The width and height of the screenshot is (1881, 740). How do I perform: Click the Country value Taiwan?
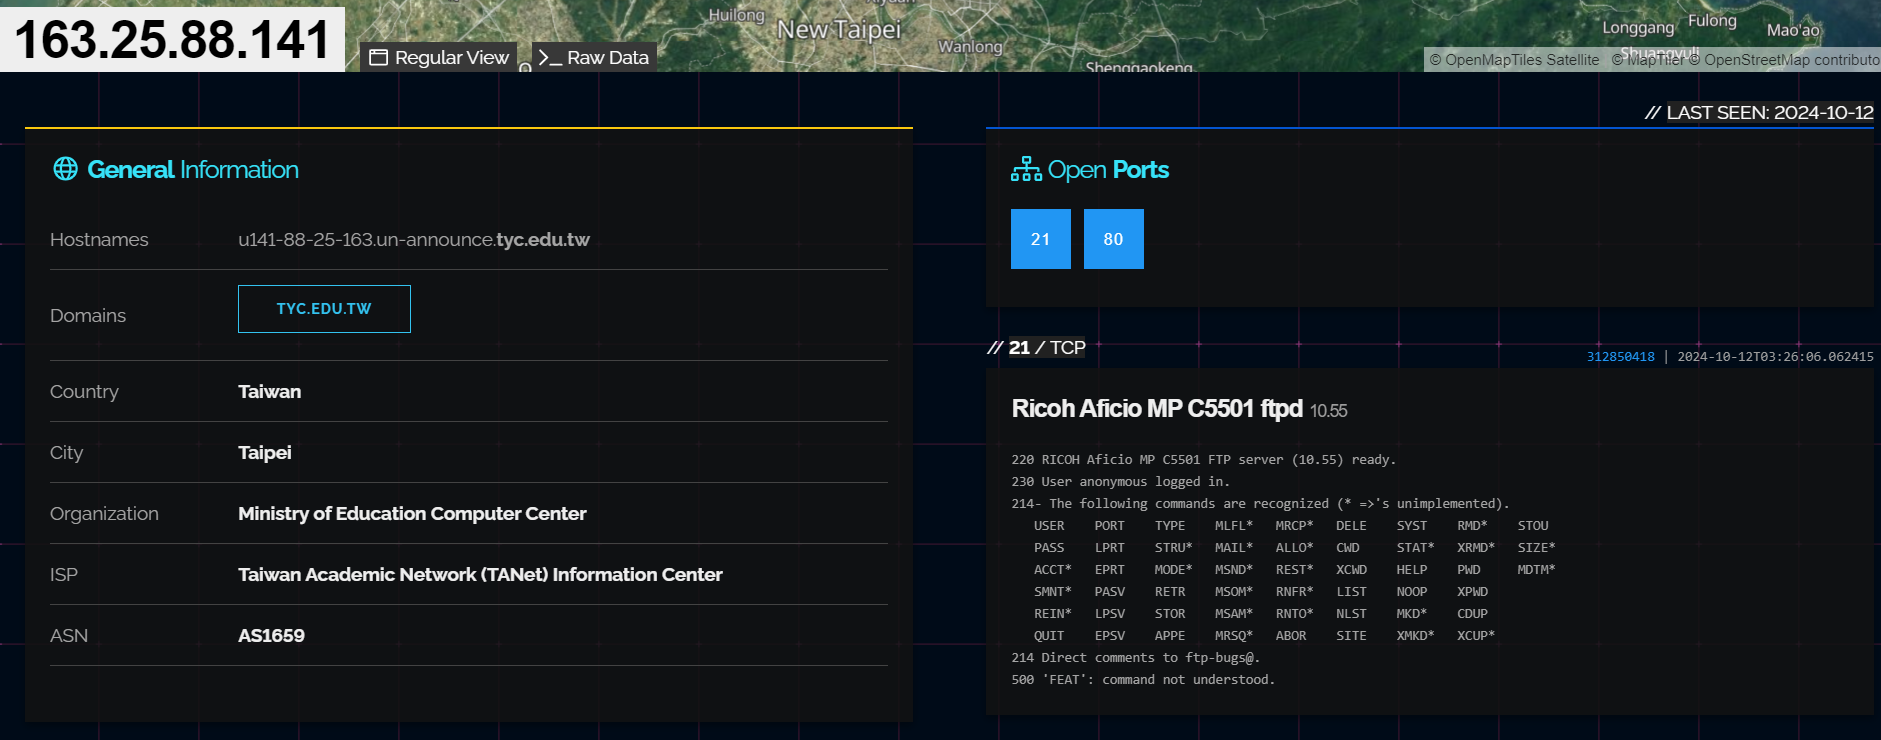[269, 392]
